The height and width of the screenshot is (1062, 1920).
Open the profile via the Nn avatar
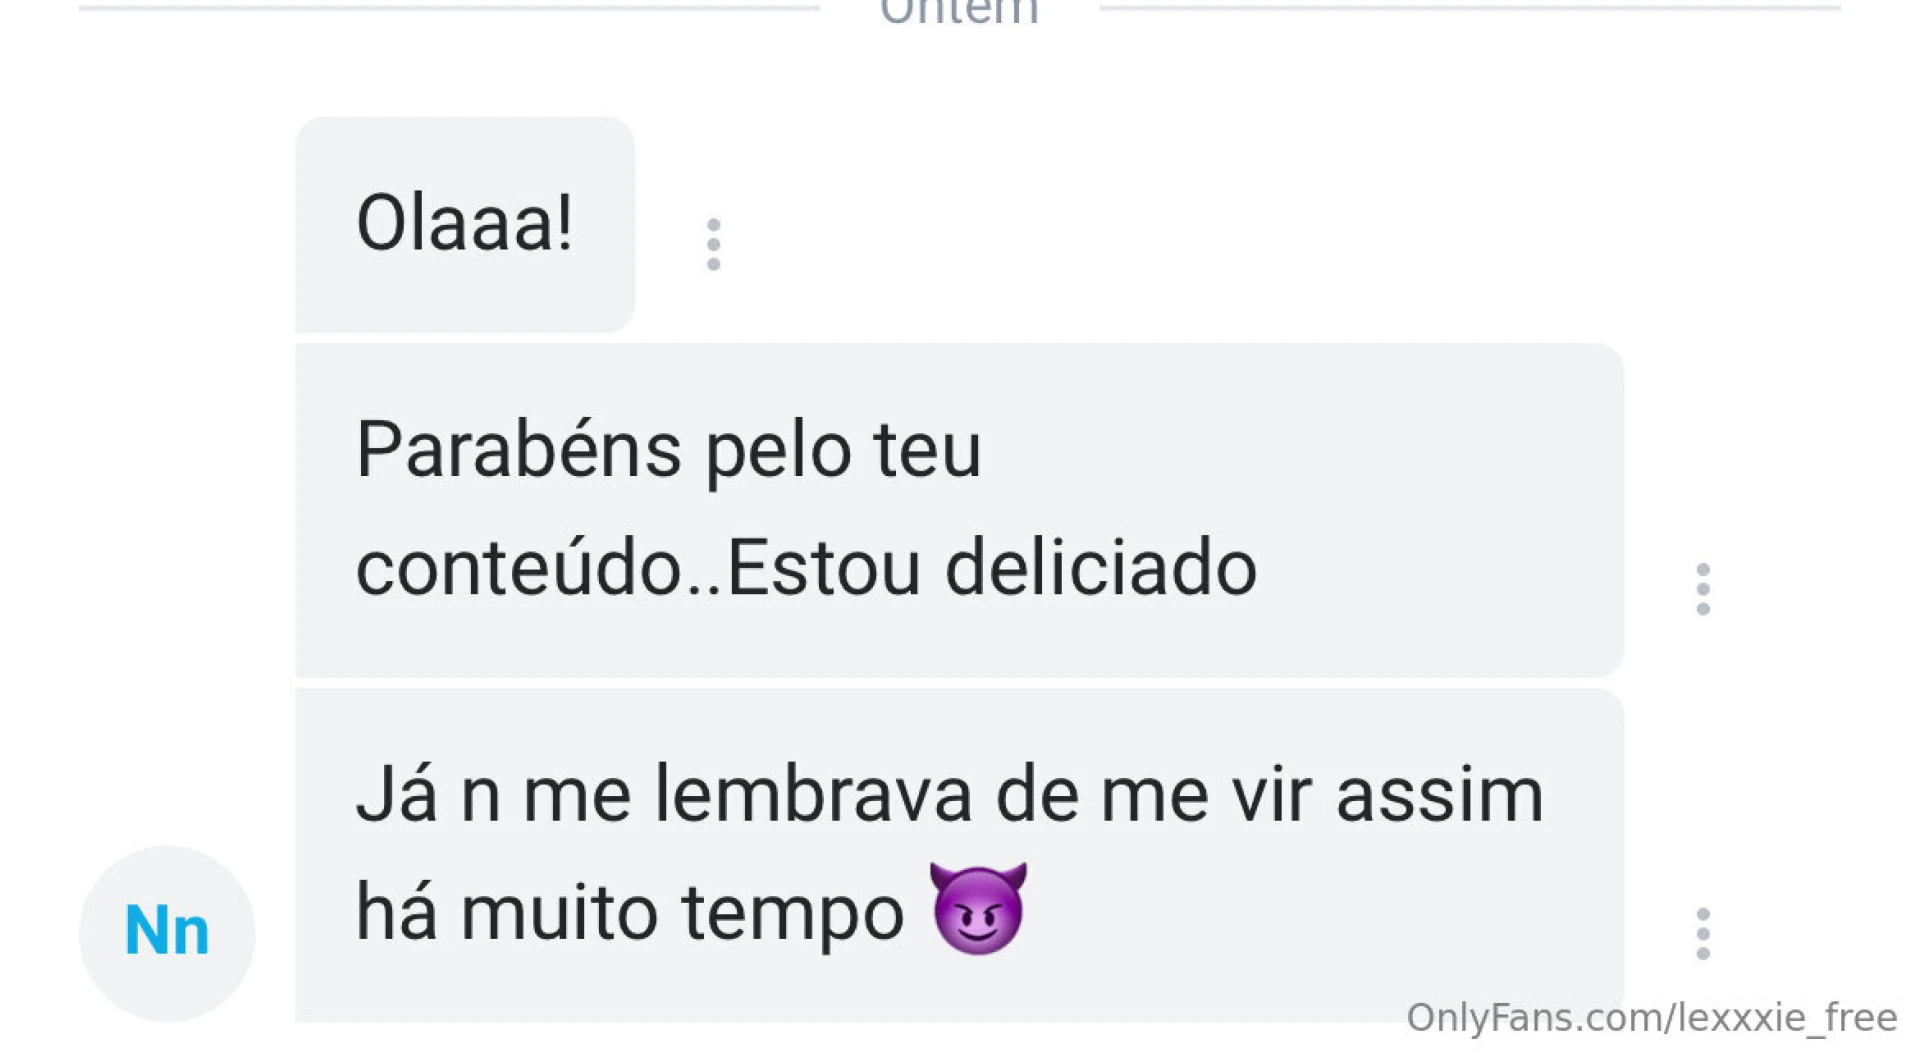[166, 930]
